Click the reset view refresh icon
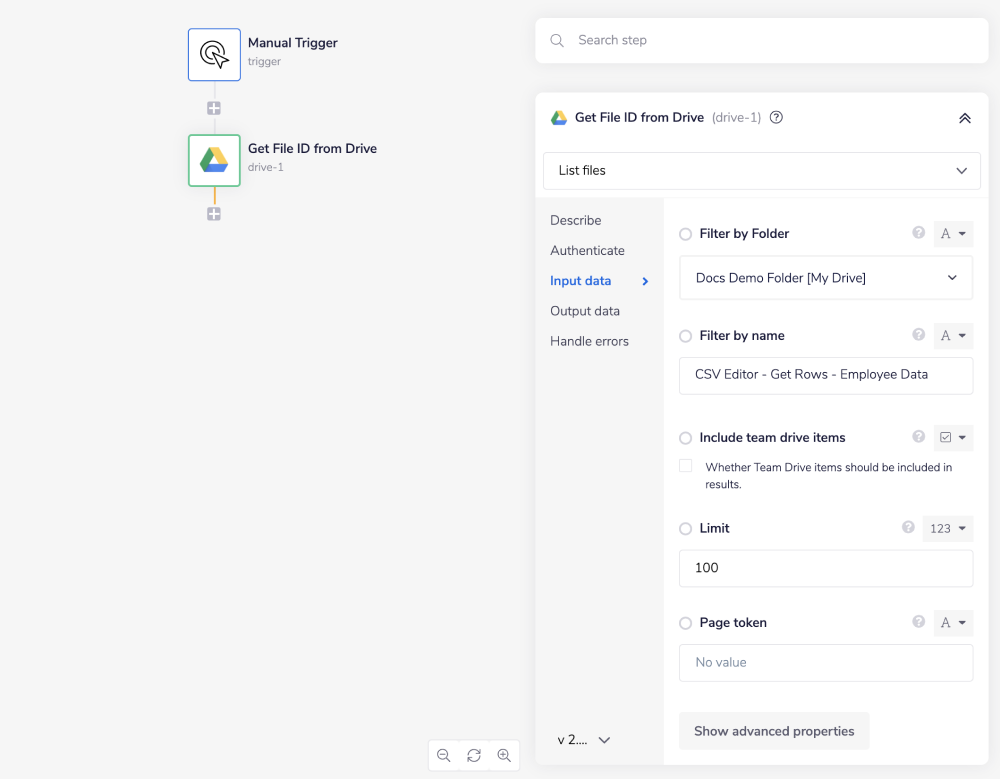 coord(474,755)
